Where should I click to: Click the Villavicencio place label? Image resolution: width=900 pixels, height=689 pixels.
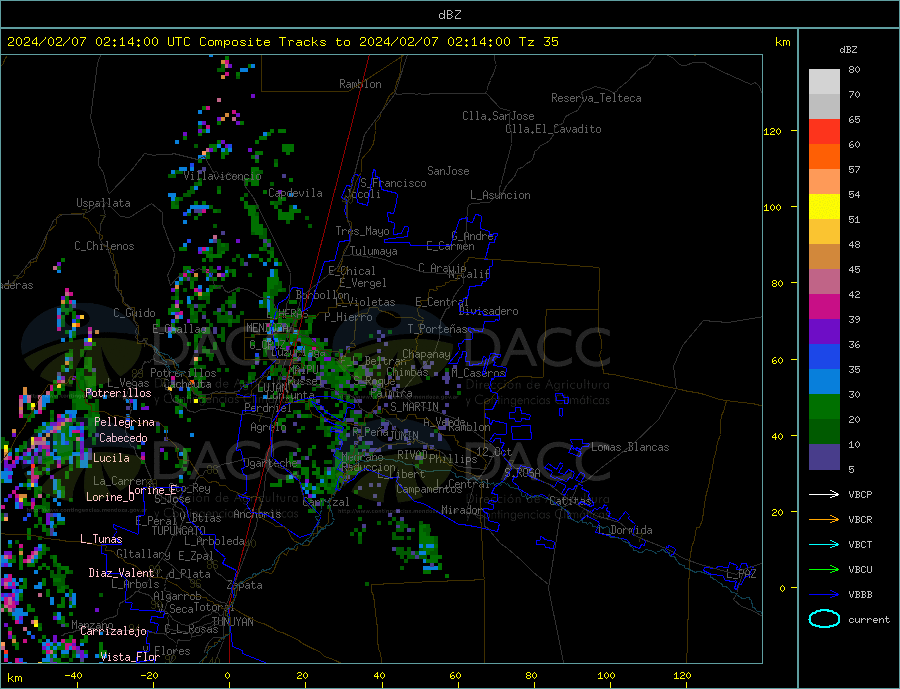(223, 176)
